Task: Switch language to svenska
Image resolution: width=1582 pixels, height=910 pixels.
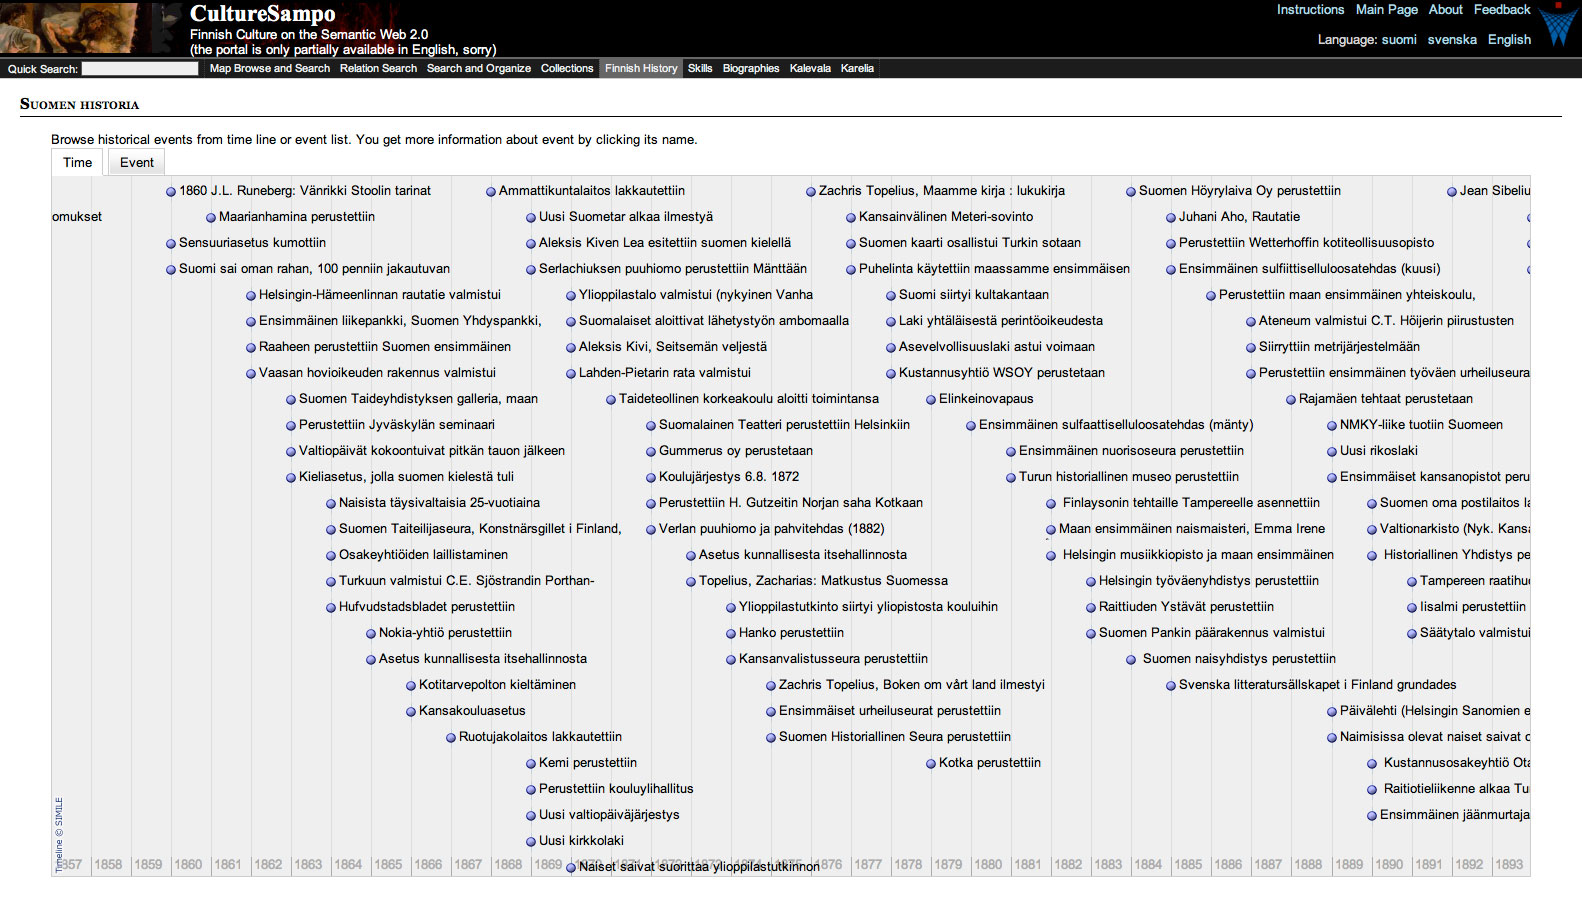Action: (1452, 39)
